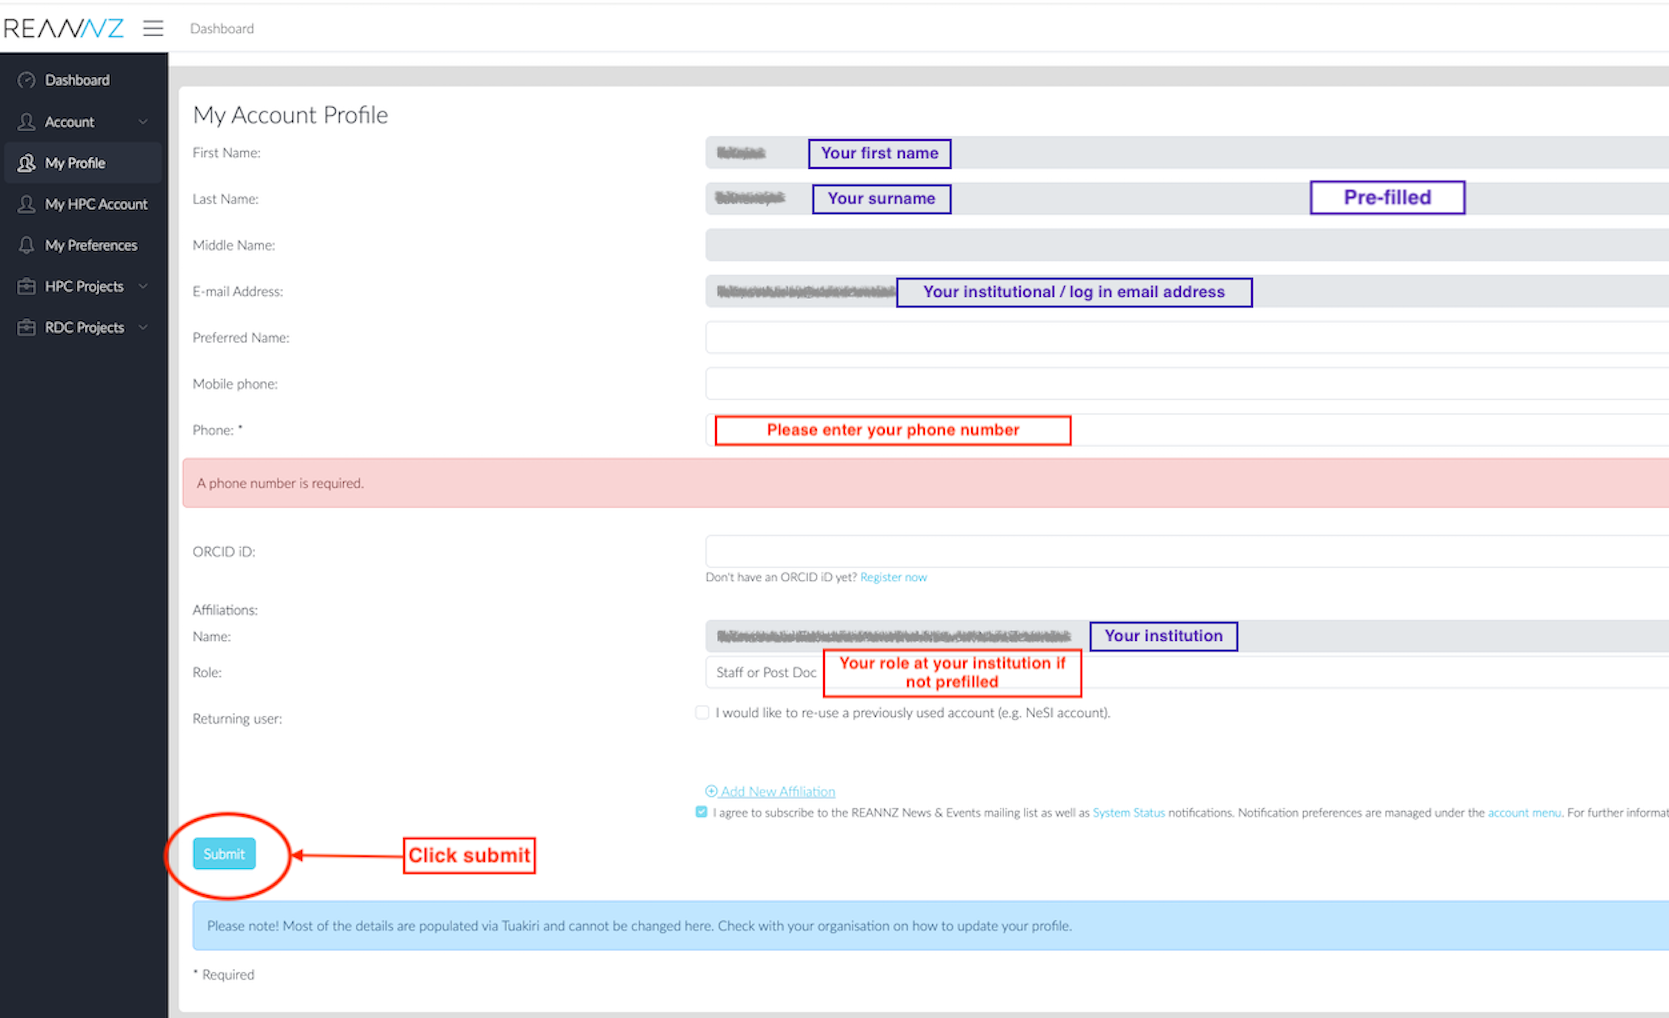The width and height of the screenshot is (1669, 1018).
Task: Click the My Preferences bell icon
Action: coord(26,244)
